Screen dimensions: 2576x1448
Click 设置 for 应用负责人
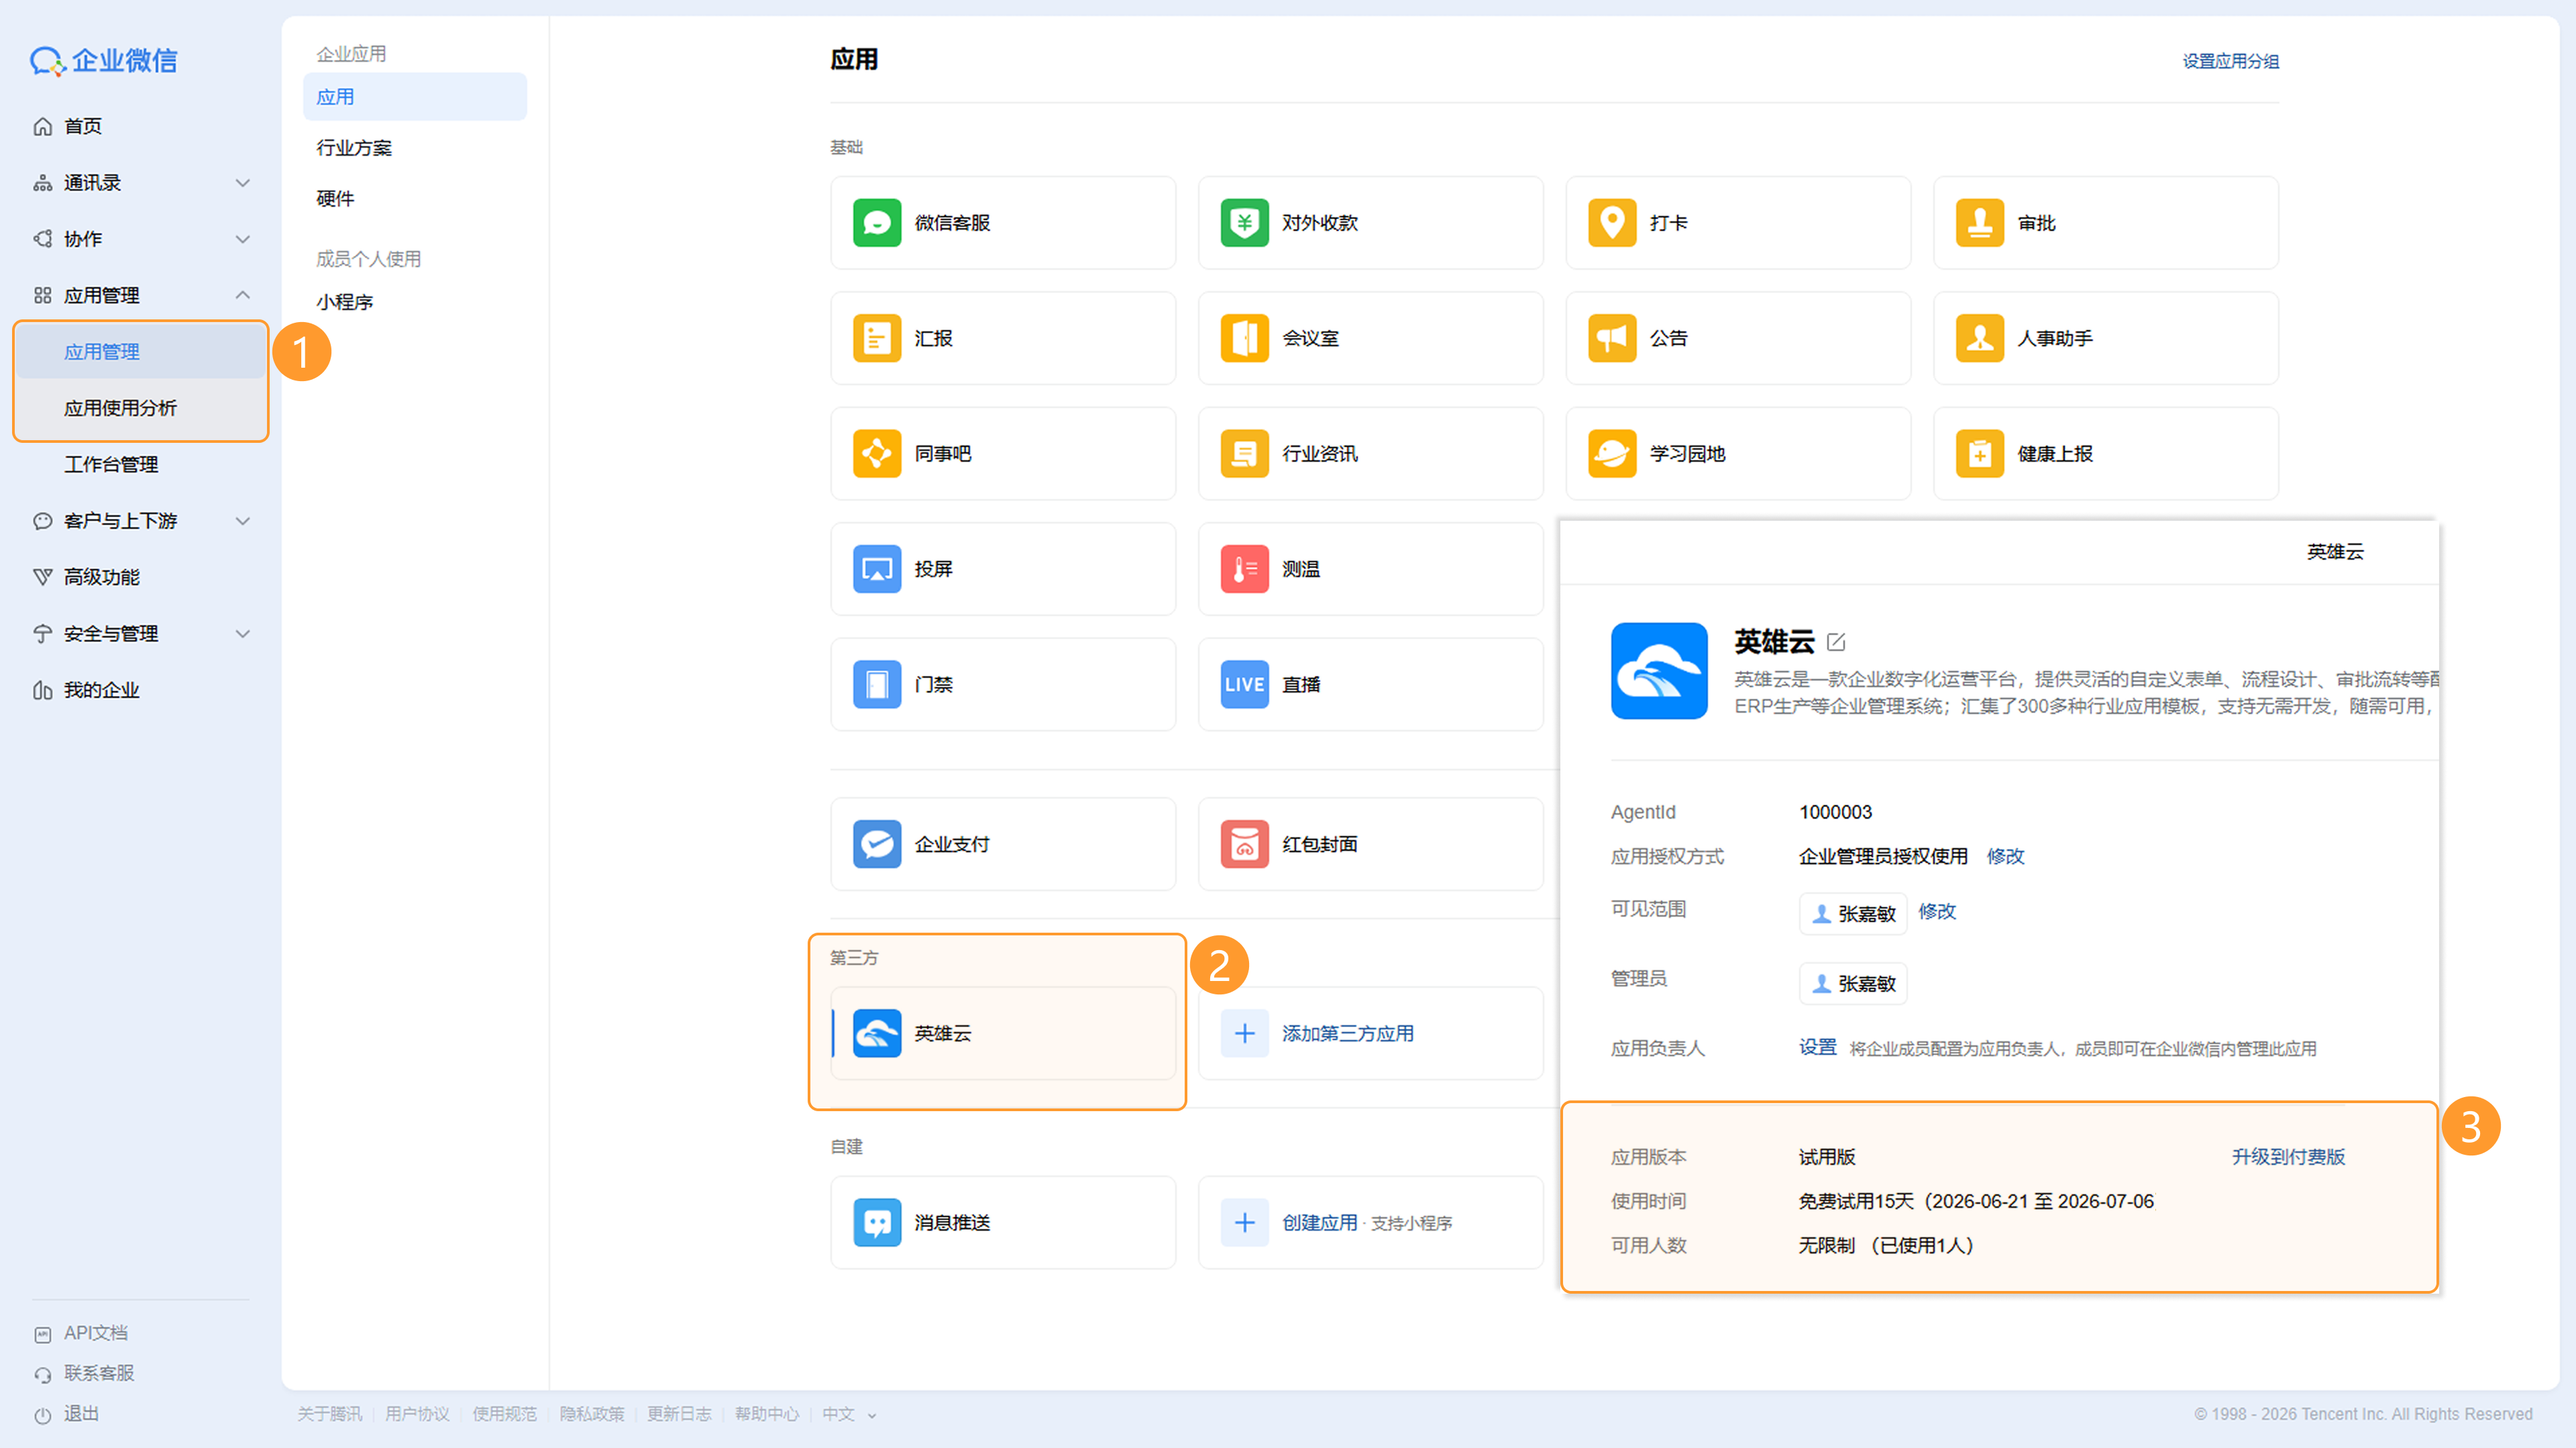coord(1817,1047)
